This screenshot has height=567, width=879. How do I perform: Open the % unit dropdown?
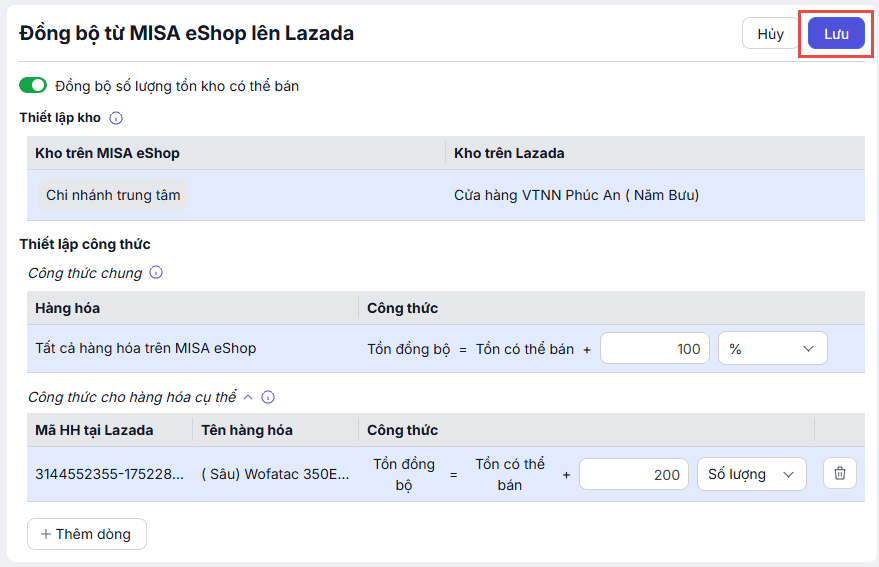[x=772, y=349]
